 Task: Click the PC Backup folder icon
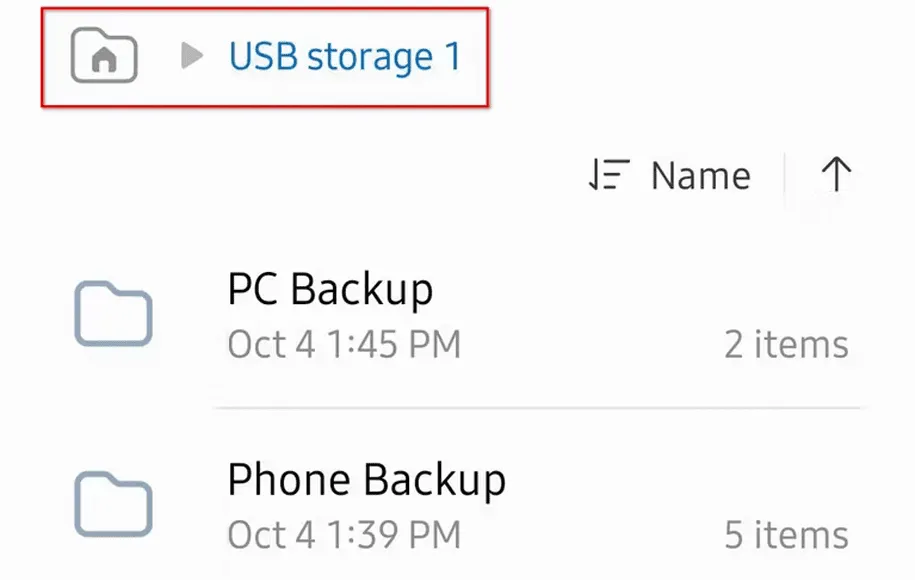click(x=113, y=316)
